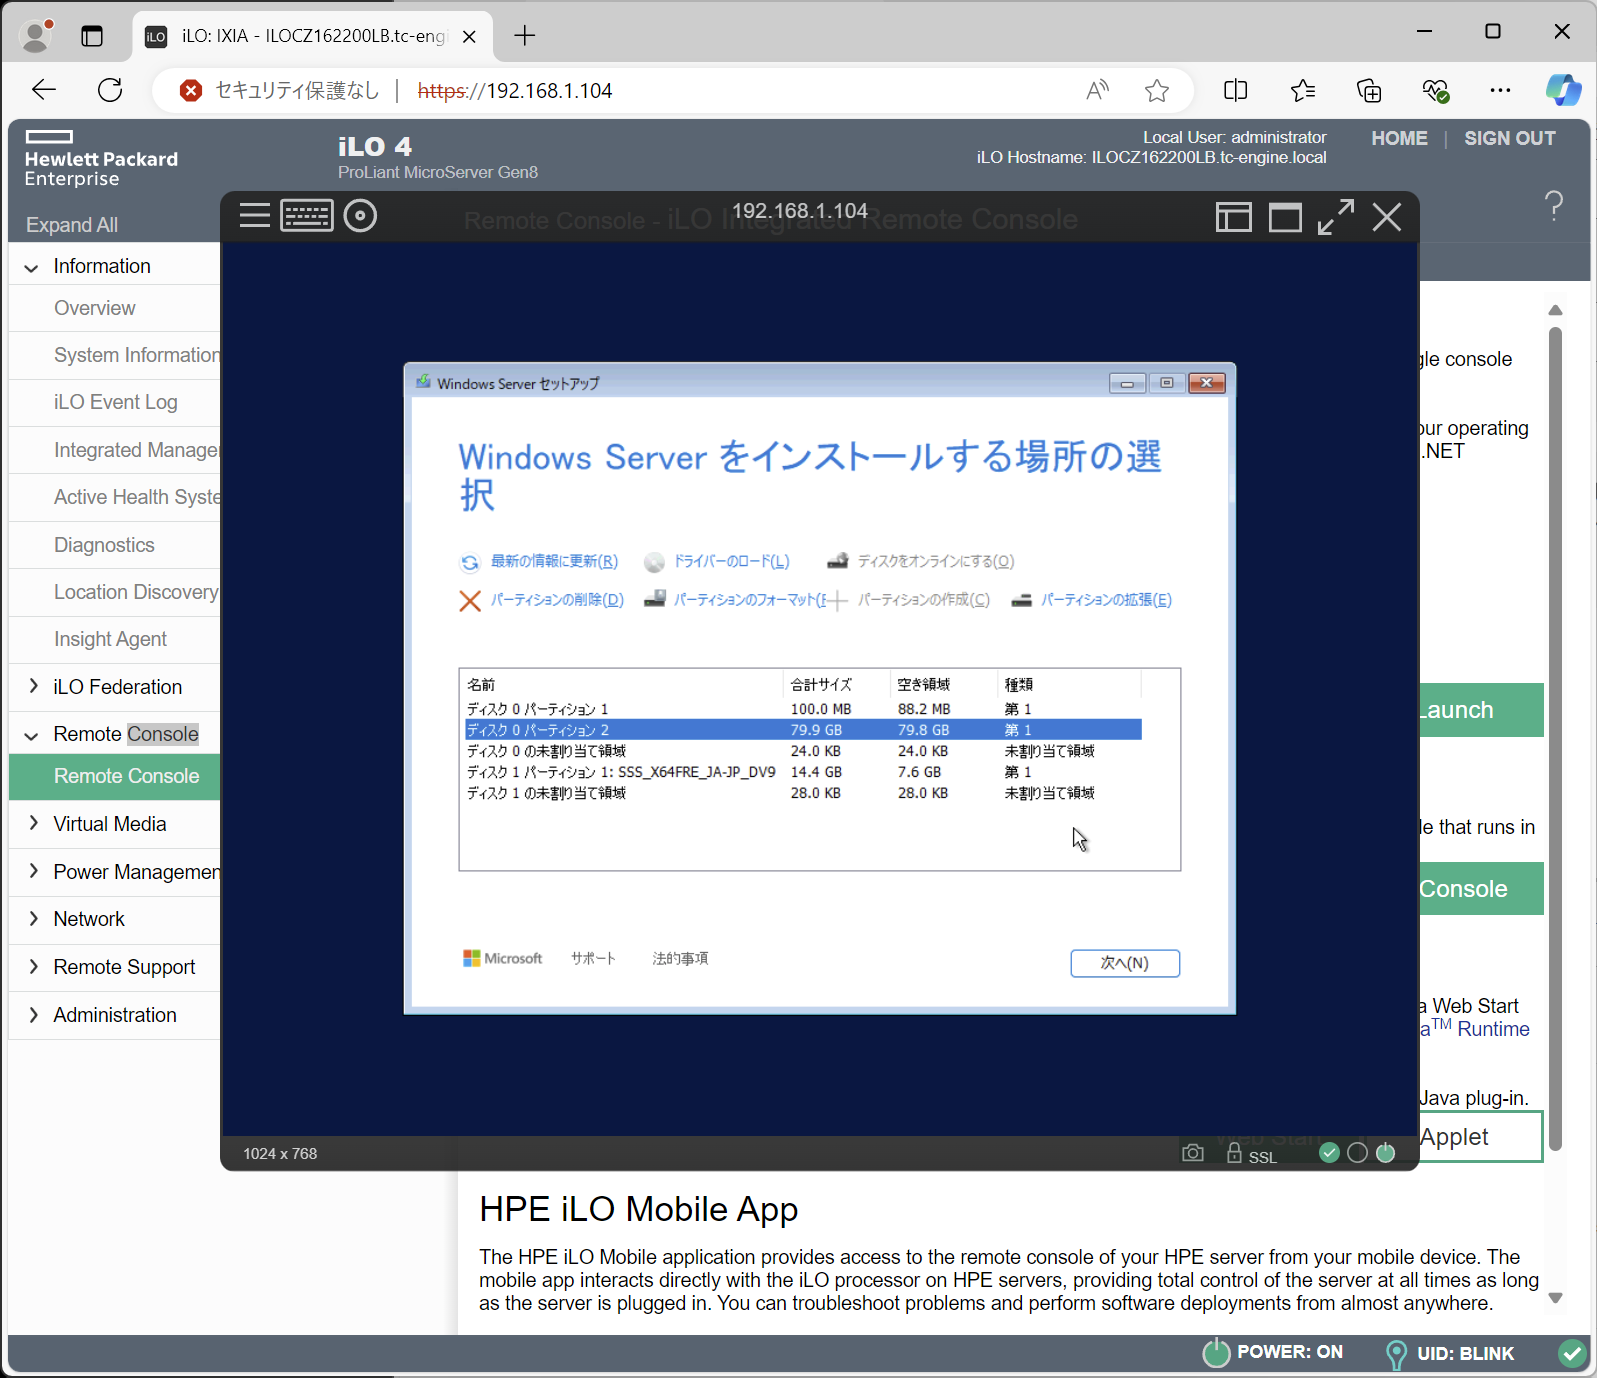Expand the iLO Federation section
This screenshot has width=1597, height=1378.
click(33, 686)
